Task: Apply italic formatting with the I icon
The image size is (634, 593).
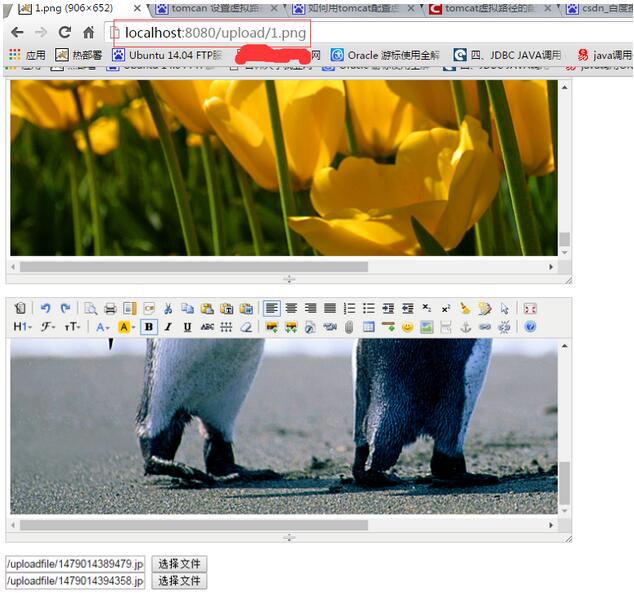Action: 168,327
